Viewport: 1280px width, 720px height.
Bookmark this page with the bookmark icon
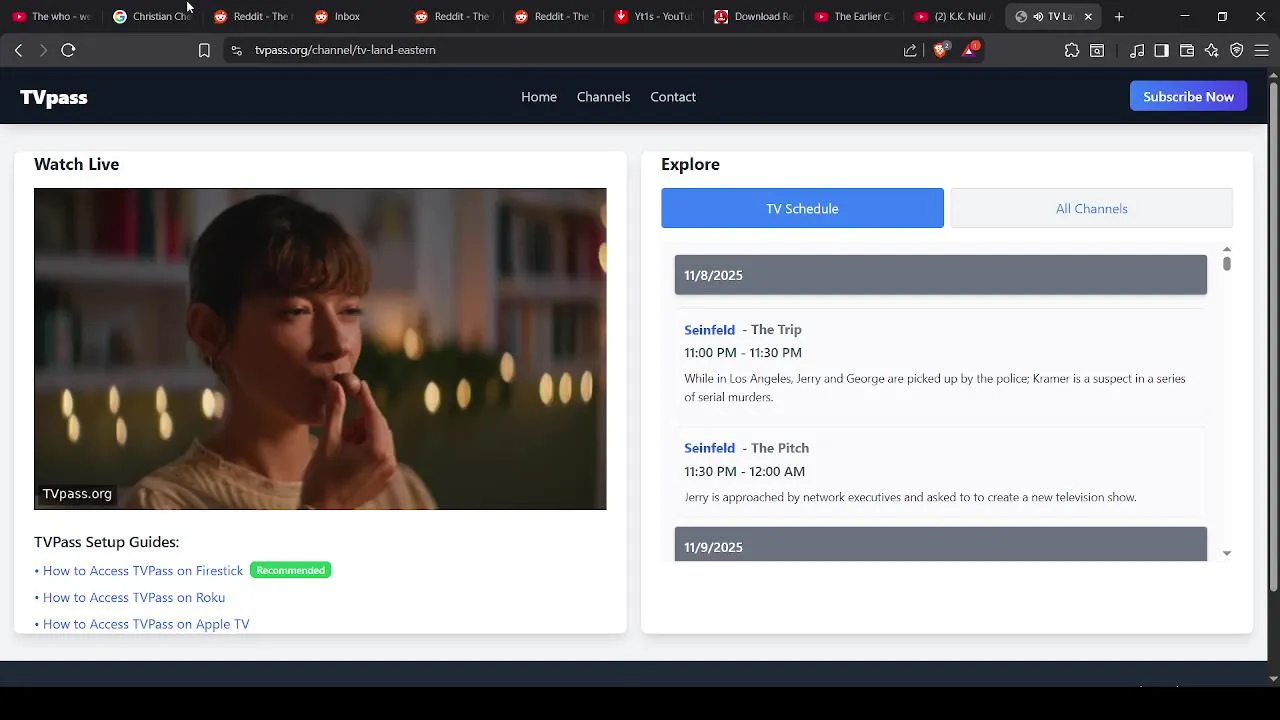click(204, 50)
